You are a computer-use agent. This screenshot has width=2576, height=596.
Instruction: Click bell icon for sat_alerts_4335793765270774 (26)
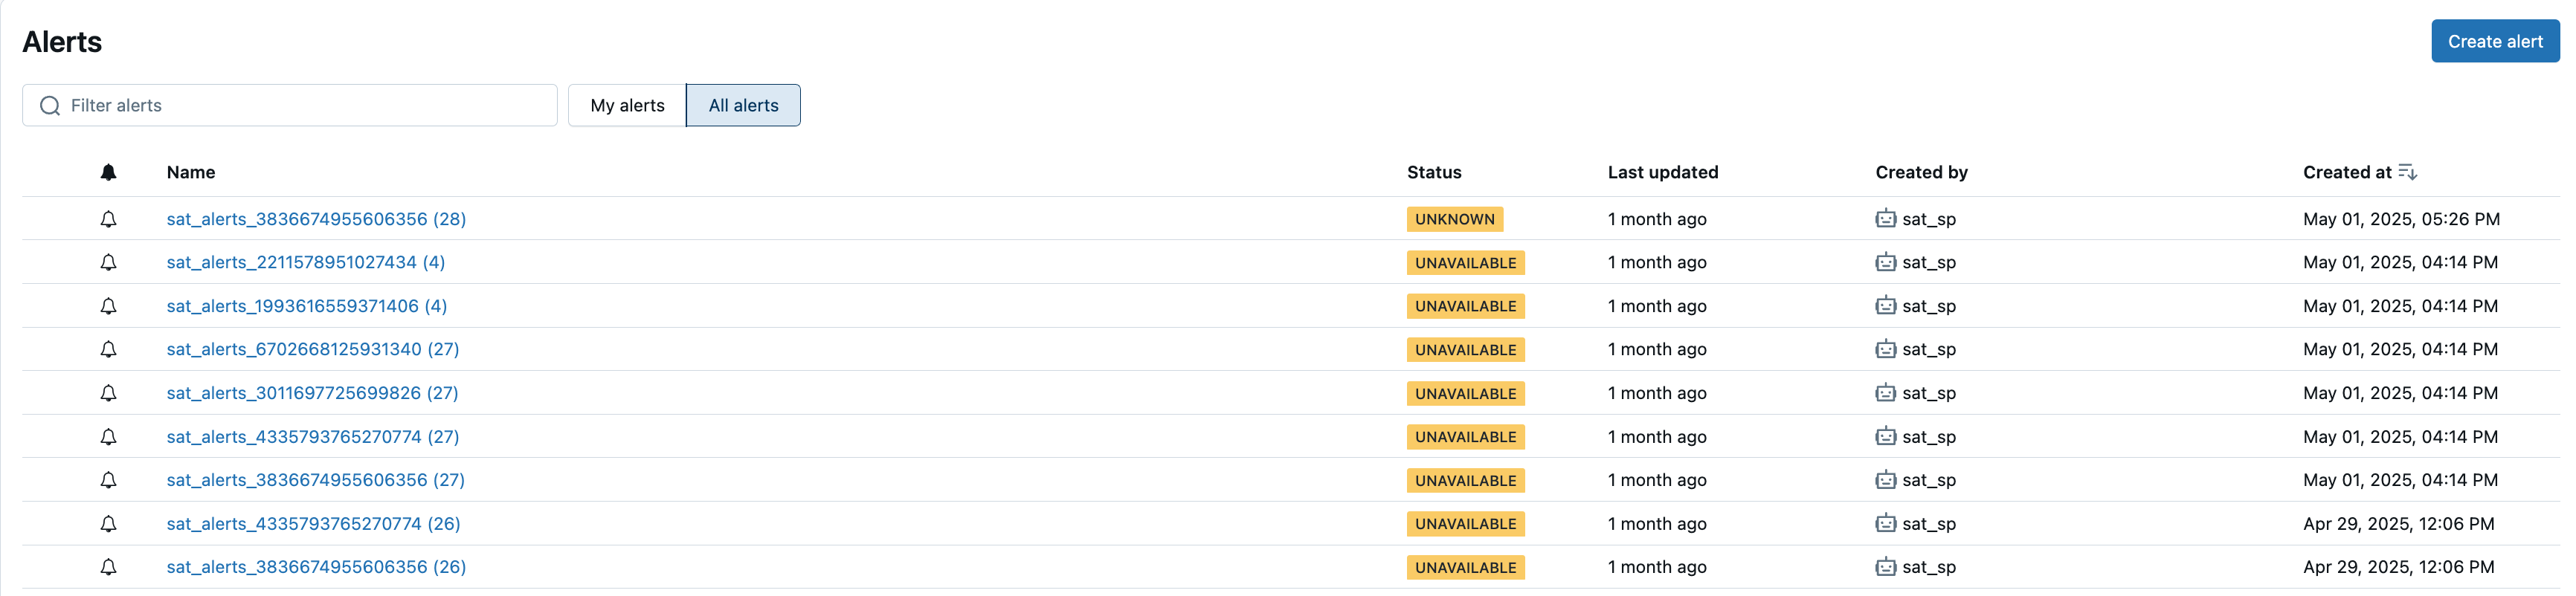point(109,524)
